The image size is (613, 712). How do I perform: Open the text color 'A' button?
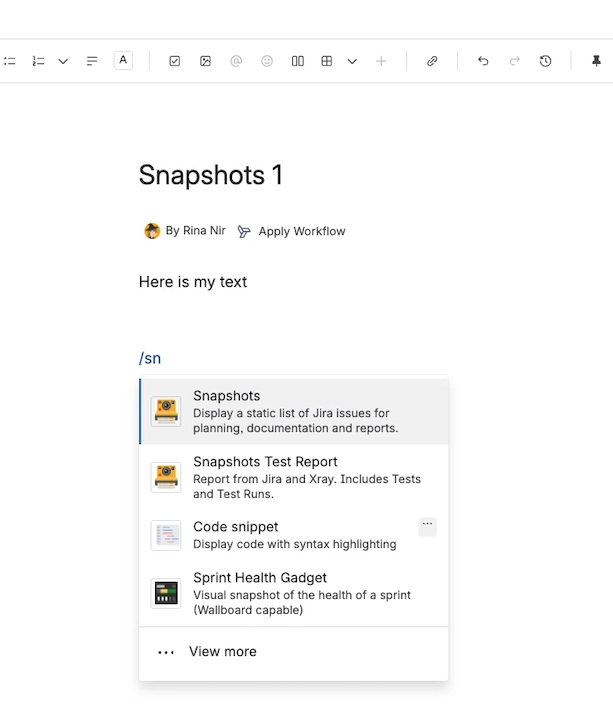[x=123, y=60]
